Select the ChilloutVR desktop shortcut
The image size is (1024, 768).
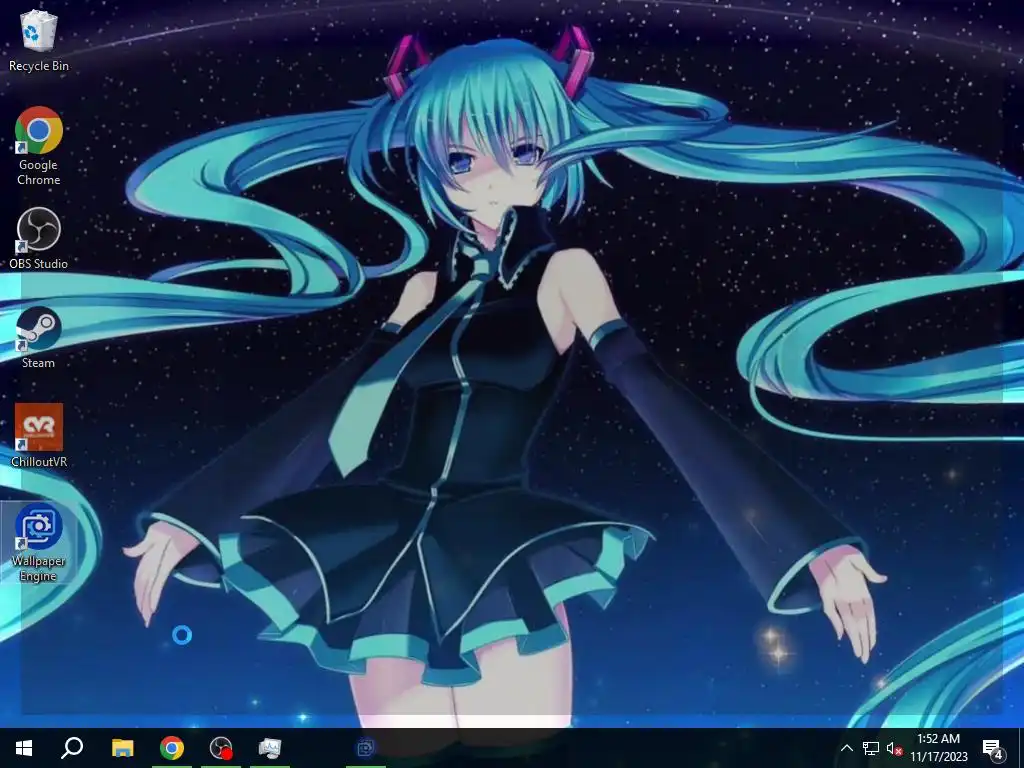(x=39, y=436)
